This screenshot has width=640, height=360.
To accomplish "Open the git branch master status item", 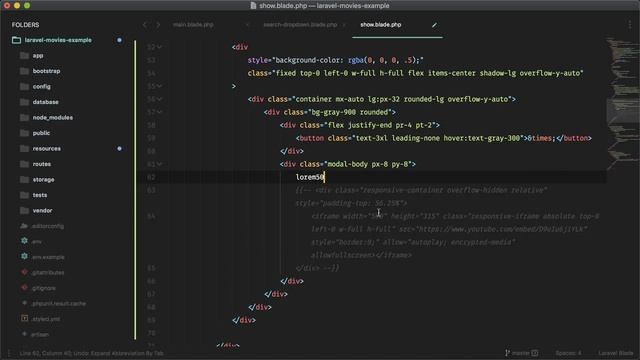I will [522, 353].
